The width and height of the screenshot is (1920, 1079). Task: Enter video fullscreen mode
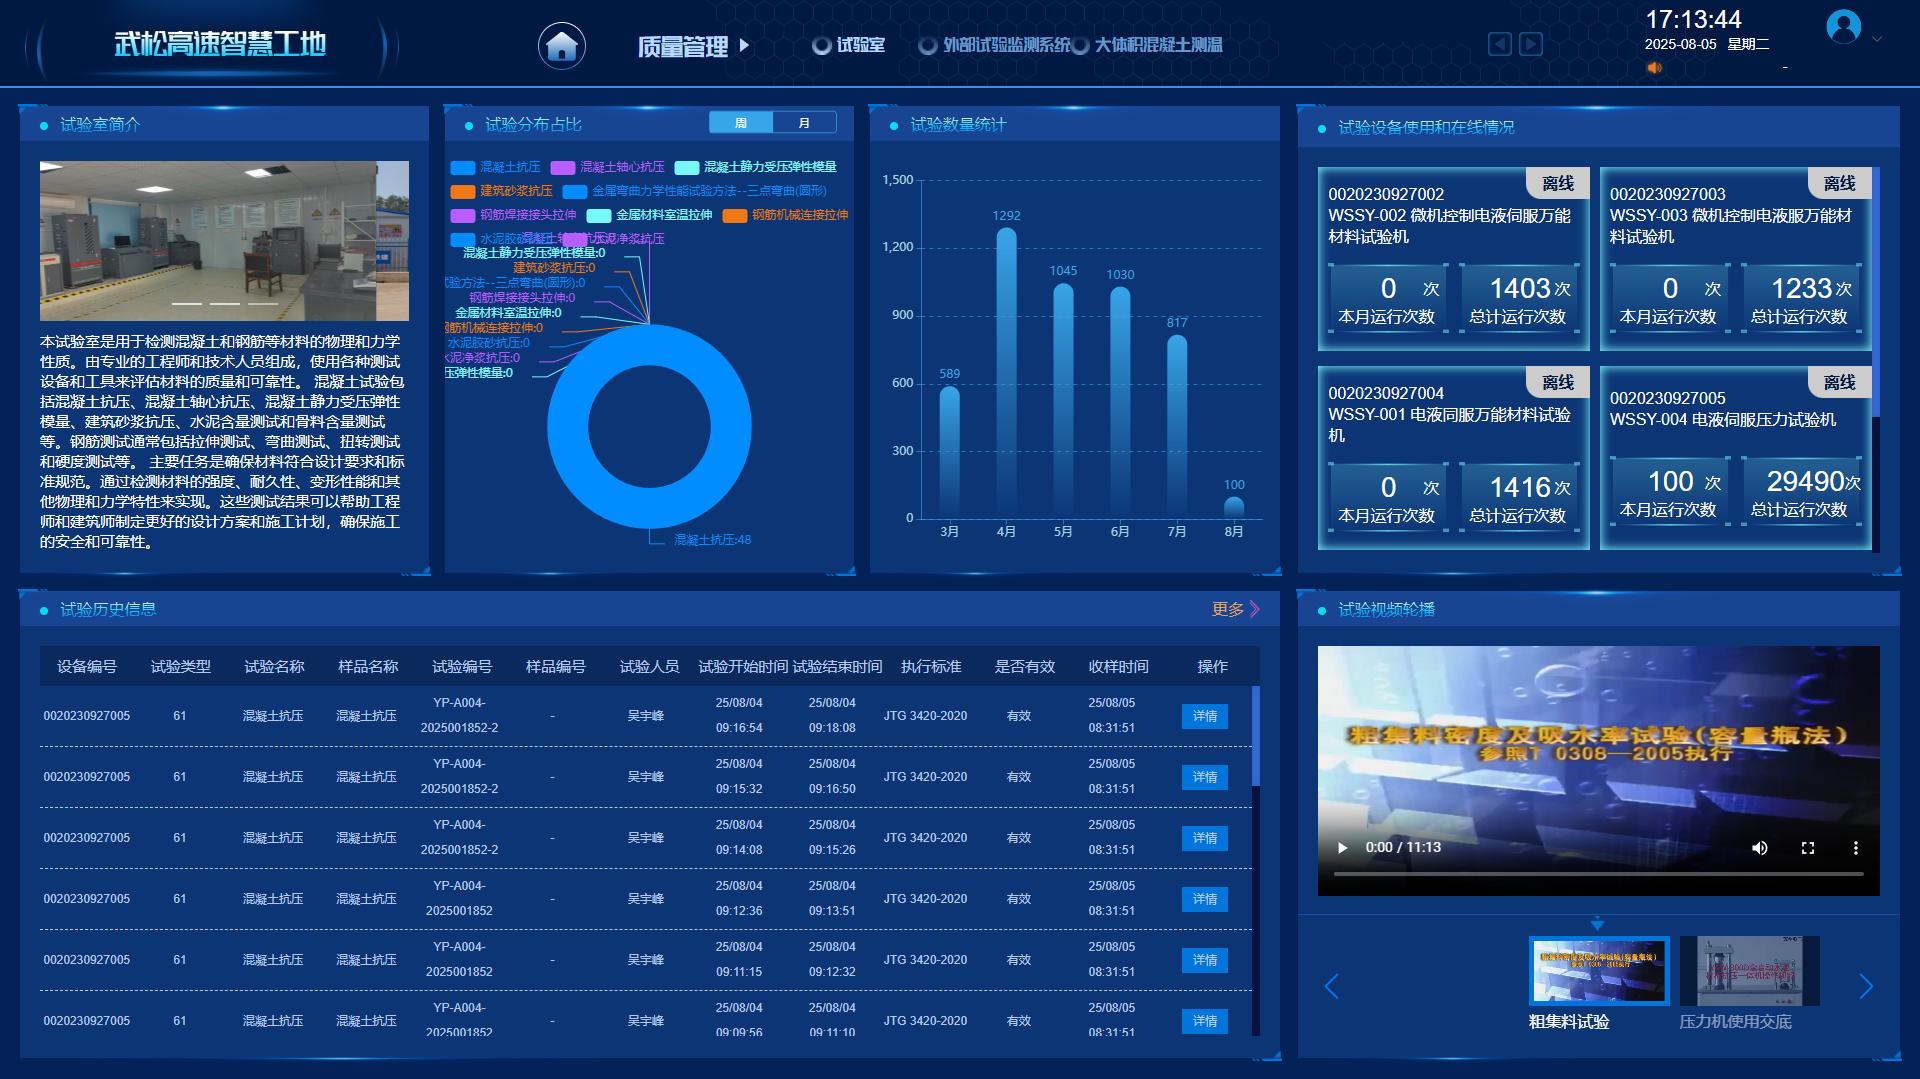coord(1807,848)
